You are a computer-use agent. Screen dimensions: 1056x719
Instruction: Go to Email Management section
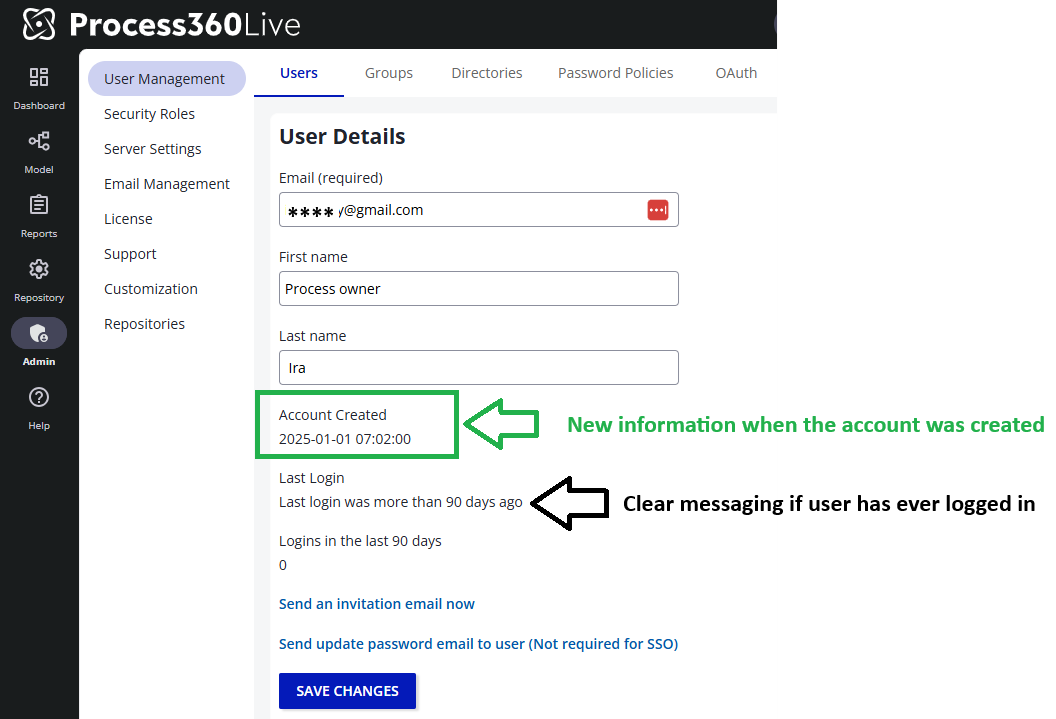point(166,184)
